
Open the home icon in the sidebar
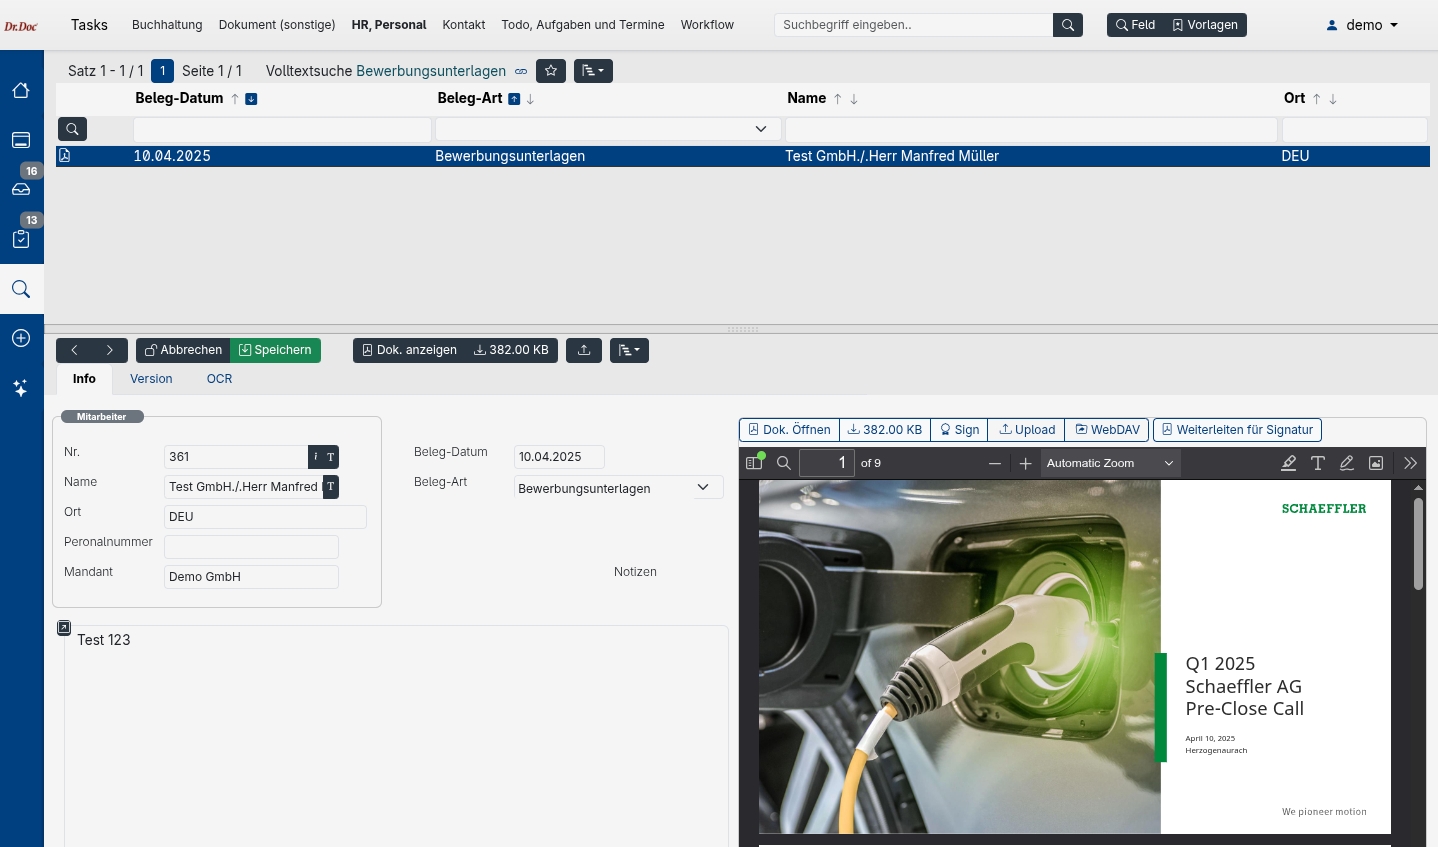point(21,91)
